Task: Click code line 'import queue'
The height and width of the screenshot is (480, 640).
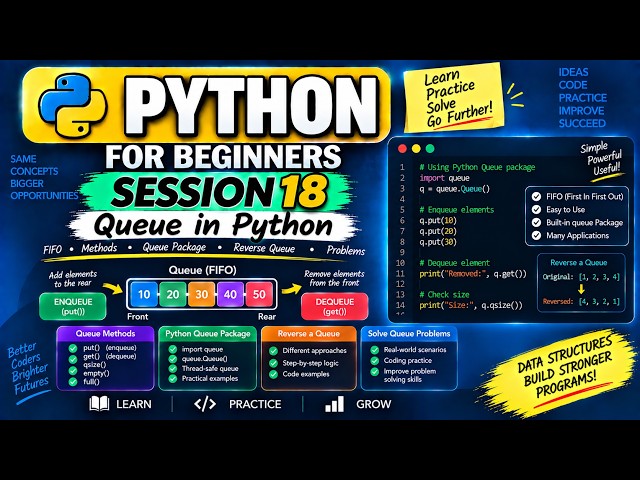Action: (444, 178)
